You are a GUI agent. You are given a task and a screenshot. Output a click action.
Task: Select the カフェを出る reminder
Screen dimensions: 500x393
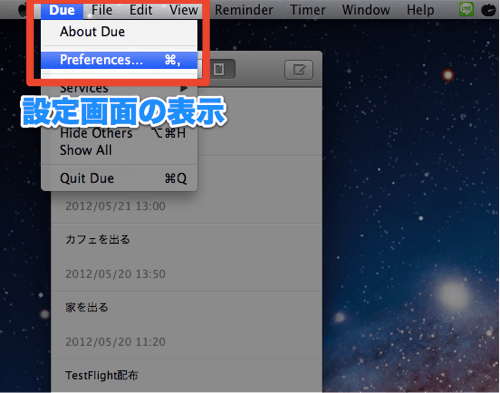186,257
